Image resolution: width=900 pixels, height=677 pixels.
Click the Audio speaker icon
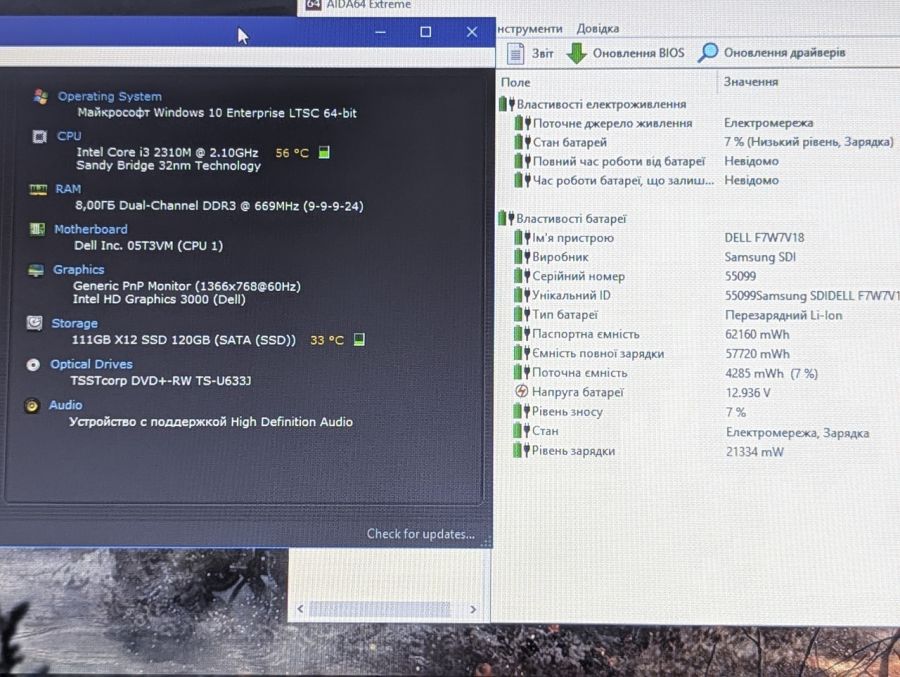point(32,406)
